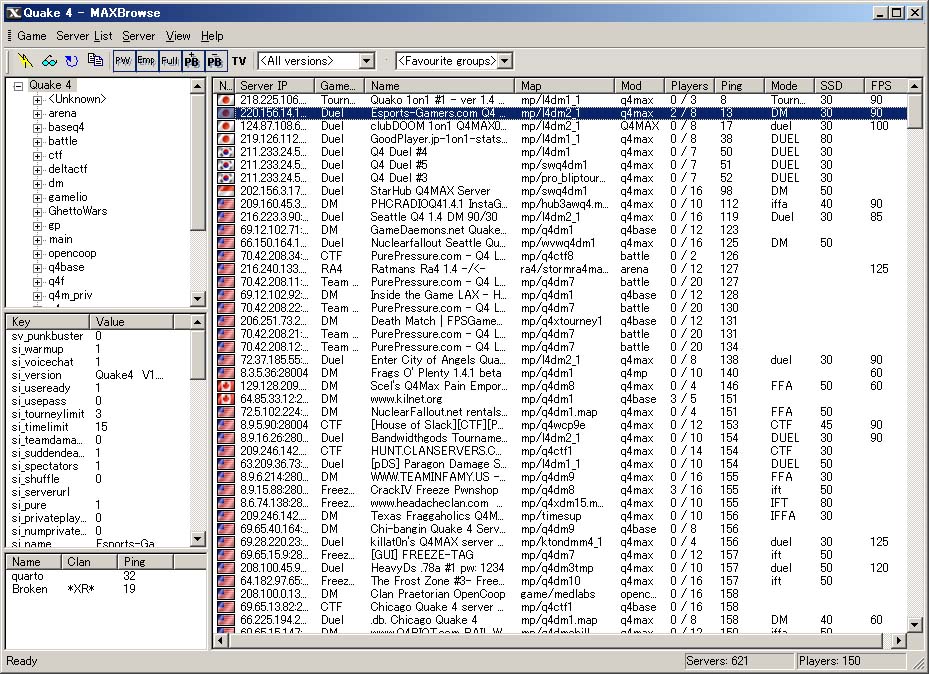Select the q4base tree item

click(66, 267)
